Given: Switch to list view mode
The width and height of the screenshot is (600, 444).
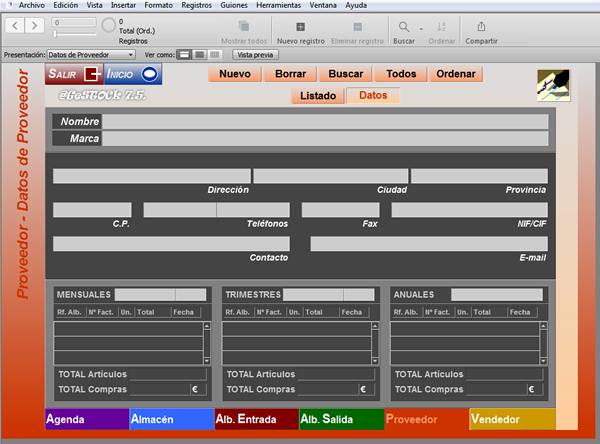Looking at the screenshot, I should click(x=199, y=55).
